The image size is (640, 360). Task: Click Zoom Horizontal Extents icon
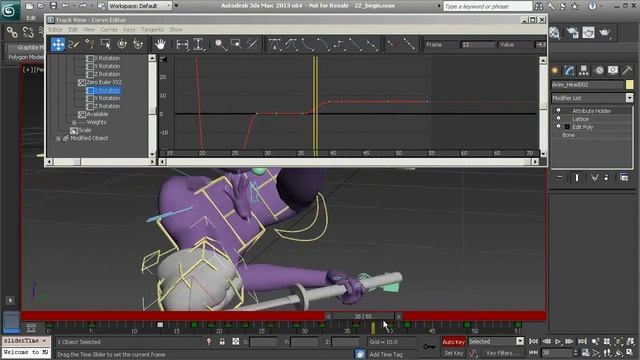point(182,44)
